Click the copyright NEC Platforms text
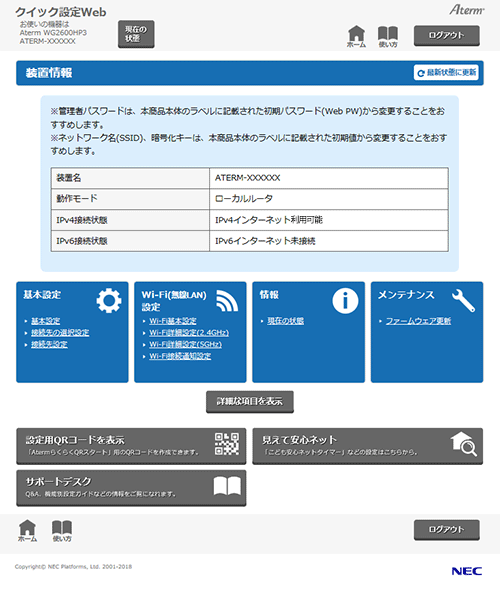 [73, 567]
